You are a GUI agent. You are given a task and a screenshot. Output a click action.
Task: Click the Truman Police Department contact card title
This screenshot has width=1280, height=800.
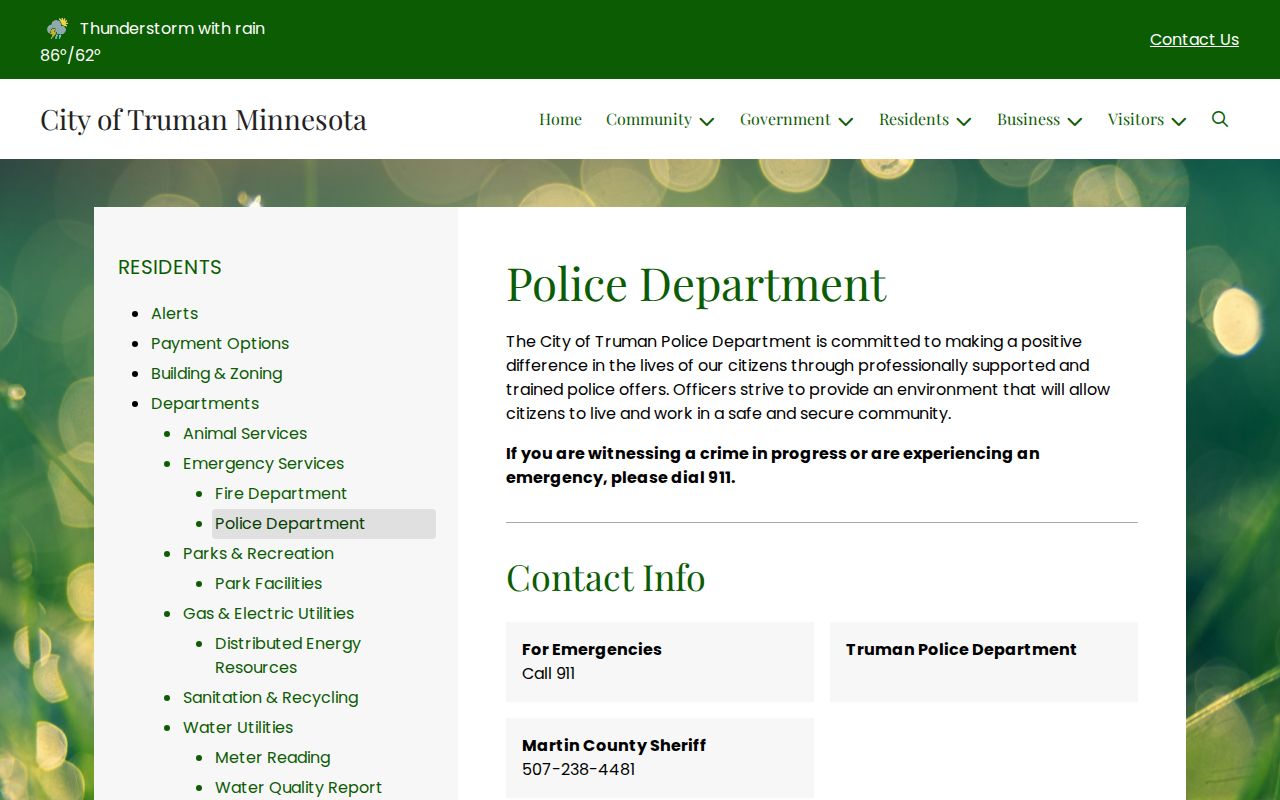point(961,649)
